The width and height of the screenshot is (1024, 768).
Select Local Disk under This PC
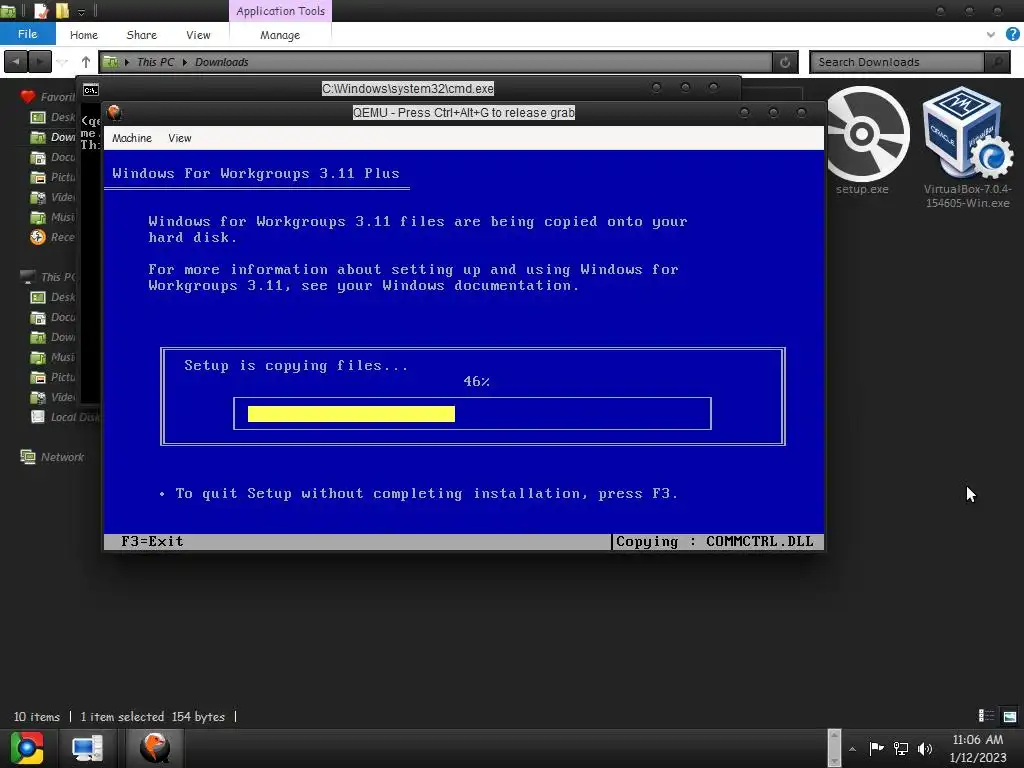[x=65, y=417]
